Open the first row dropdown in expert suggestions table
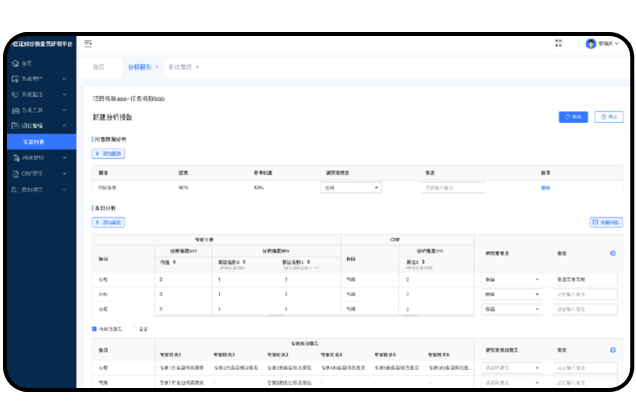This screenshot has width=636, height=420. coord(511,368)
